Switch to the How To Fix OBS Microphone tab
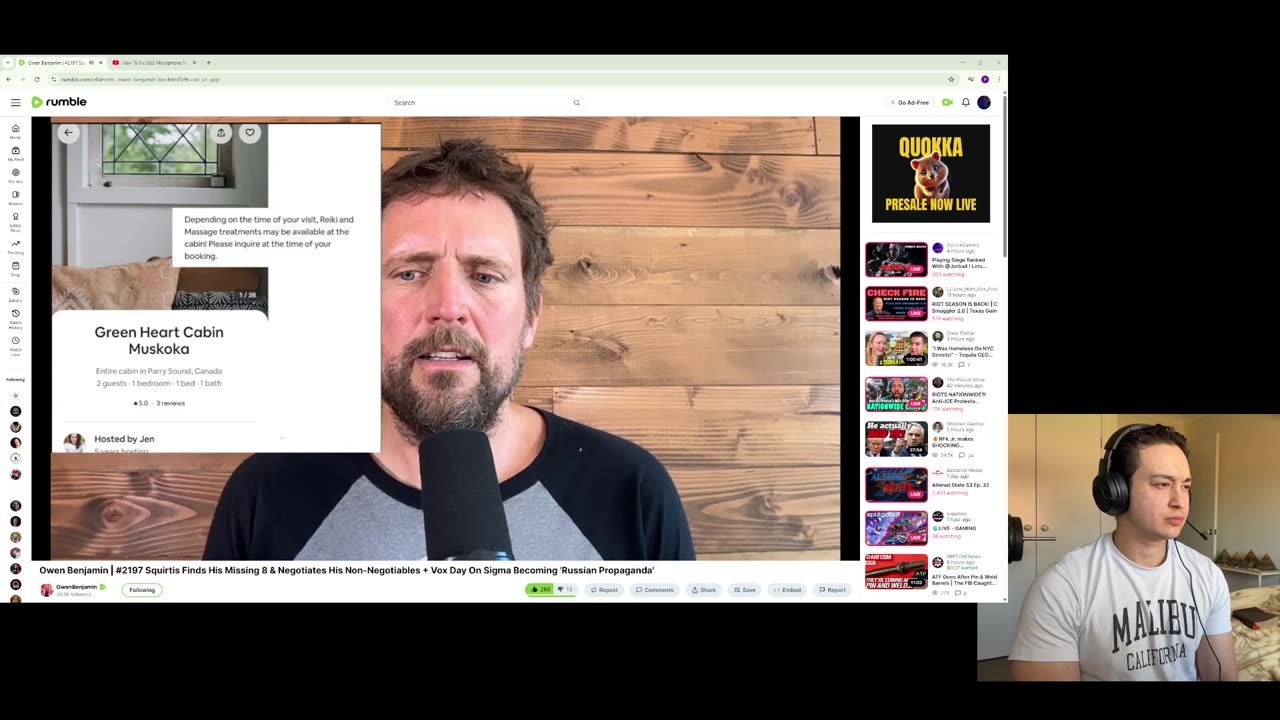Screen dimensions: 1280x720 (x=154, y=62)
